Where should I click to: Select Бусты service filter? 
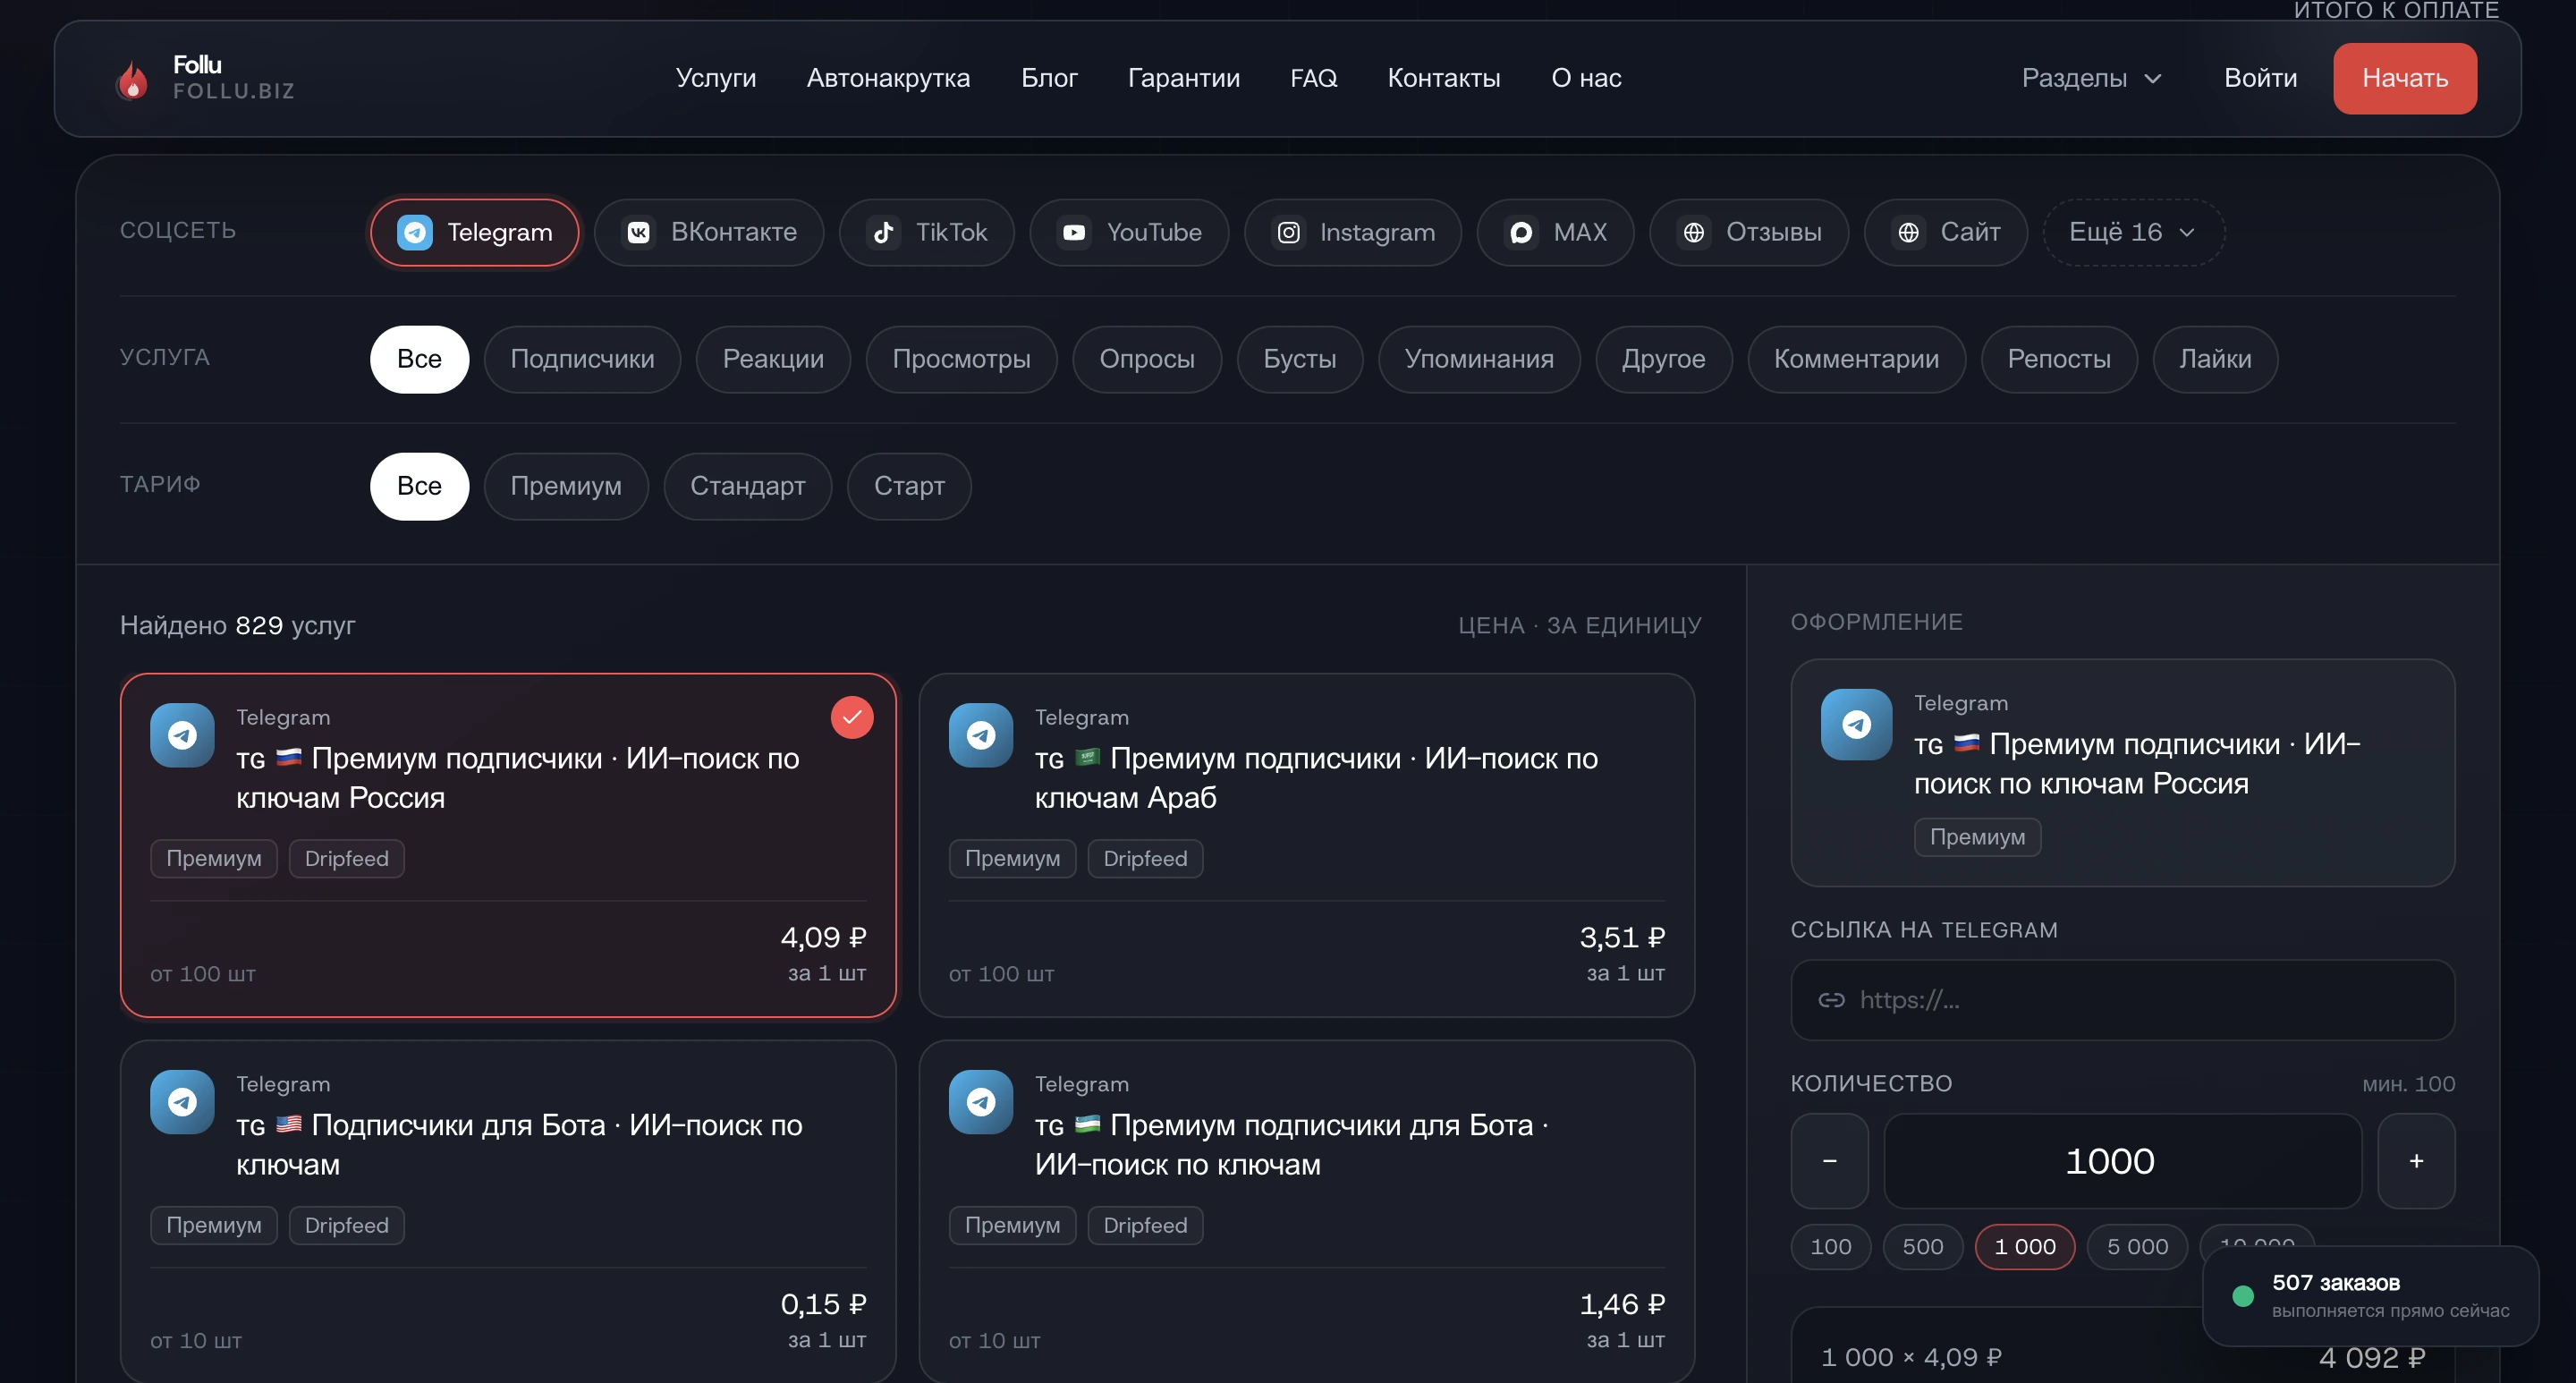click(1299, 359)
